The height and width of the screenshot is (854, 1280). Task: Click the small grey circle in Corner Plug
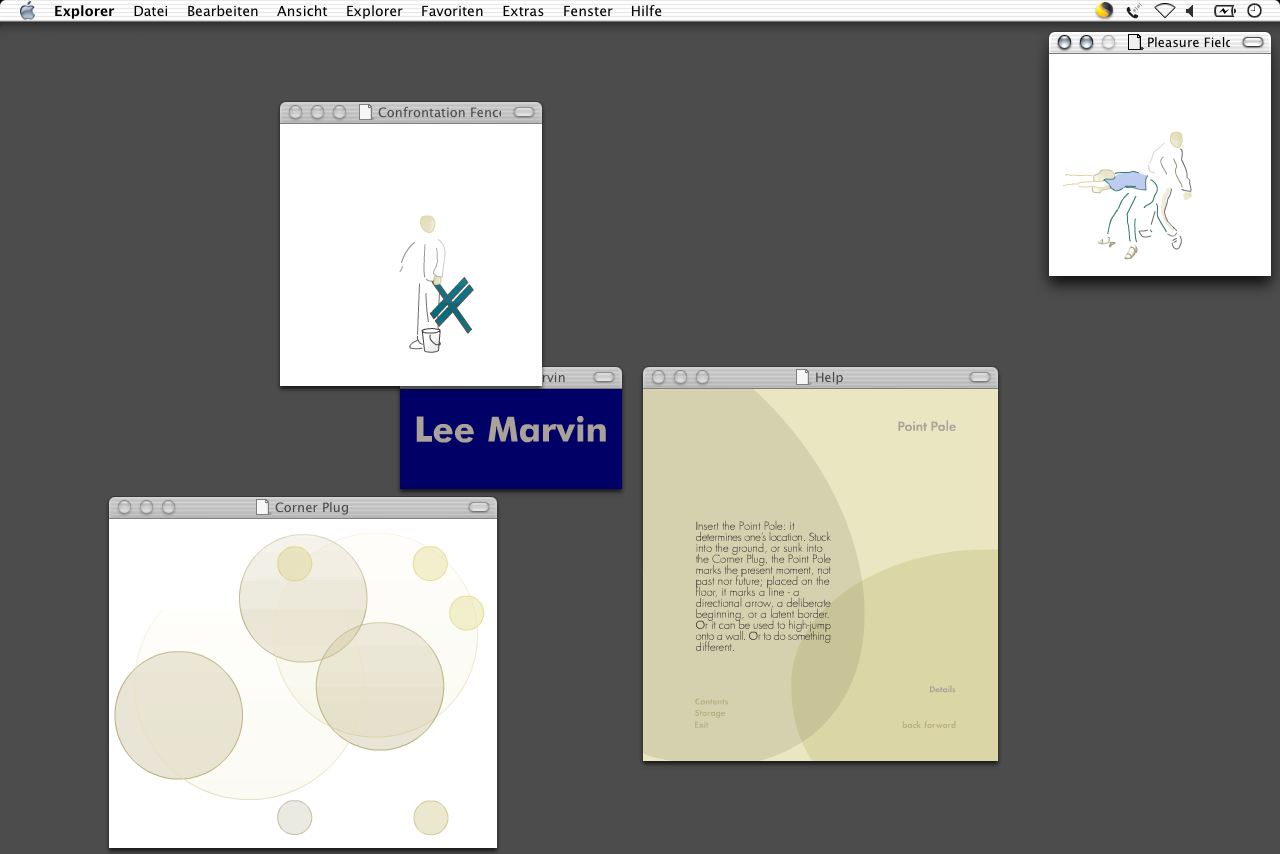[295, 817]
